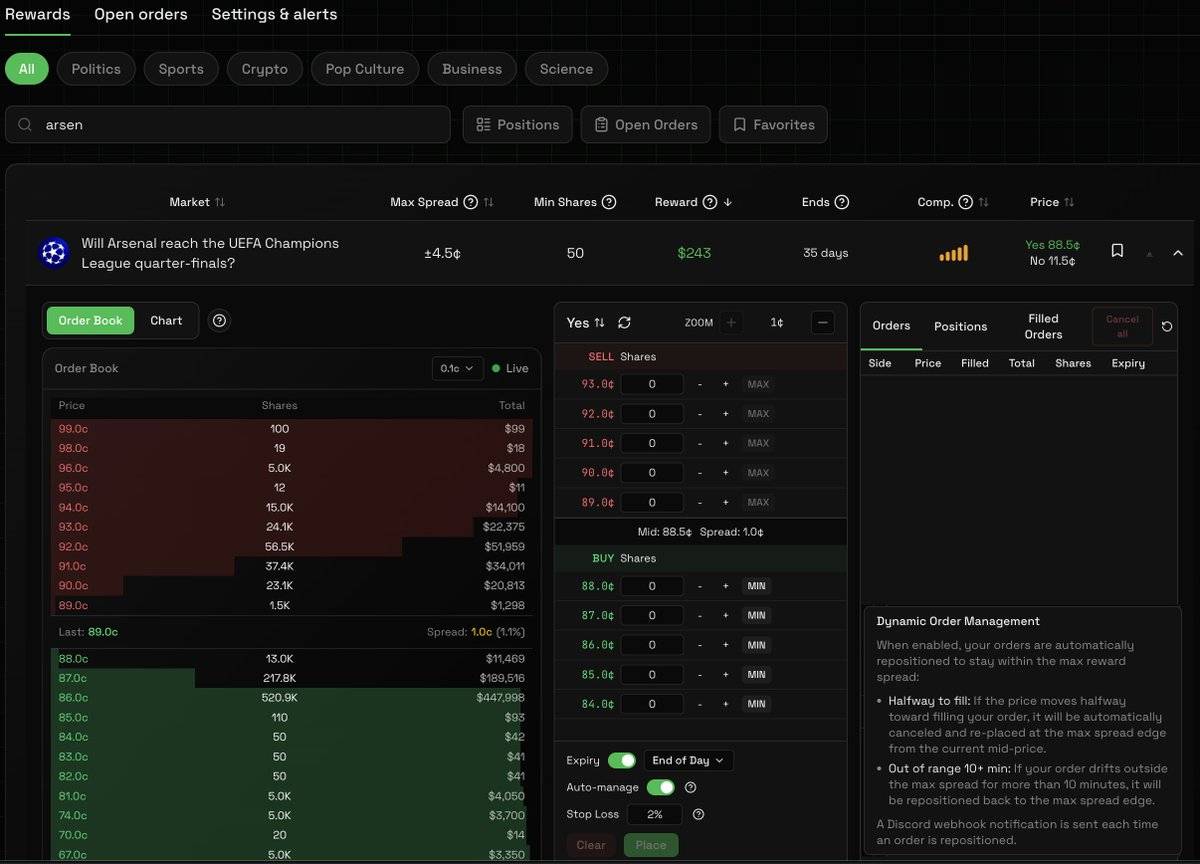1200x864 pixels.
Task: Click the arsen search field
Action: coord(228,125)
